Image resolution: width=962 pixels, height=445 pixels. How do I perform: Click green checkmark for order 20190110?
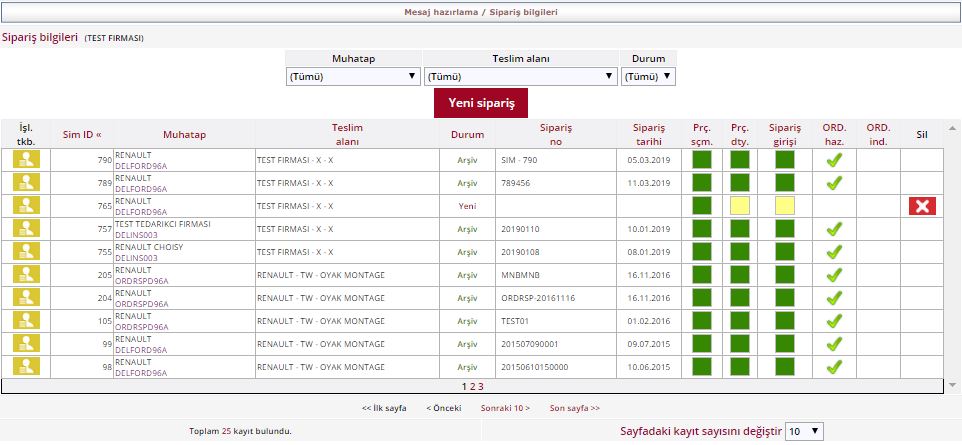(833, 229)
